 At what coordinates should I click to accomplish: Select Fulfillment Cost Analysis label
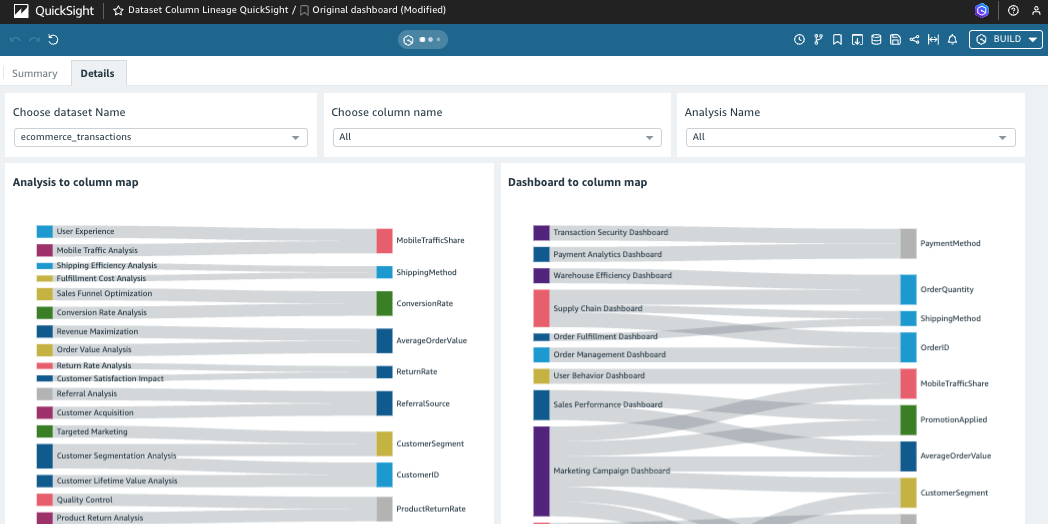tap(101, 279)
